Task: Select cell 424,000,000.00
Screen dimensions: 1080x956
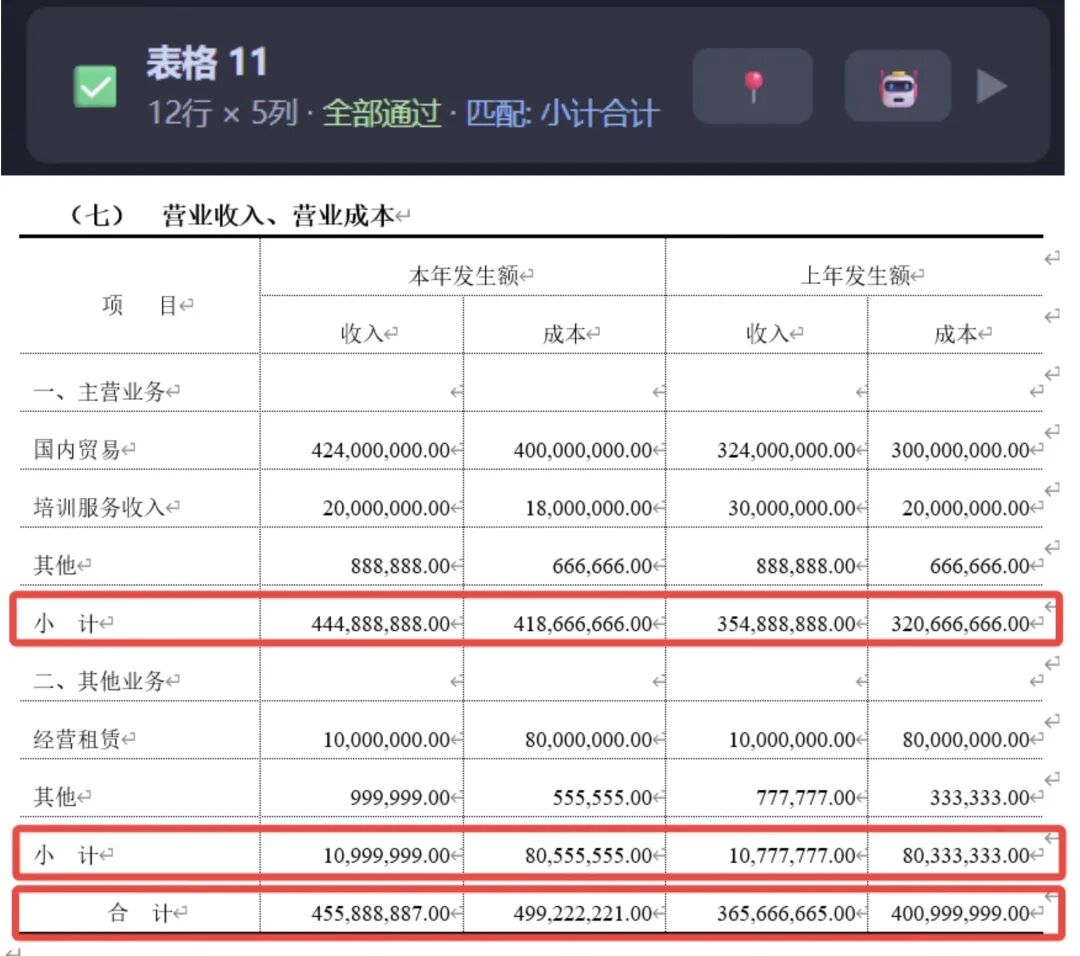Action: pyautogui.click(x=381, y=450)
